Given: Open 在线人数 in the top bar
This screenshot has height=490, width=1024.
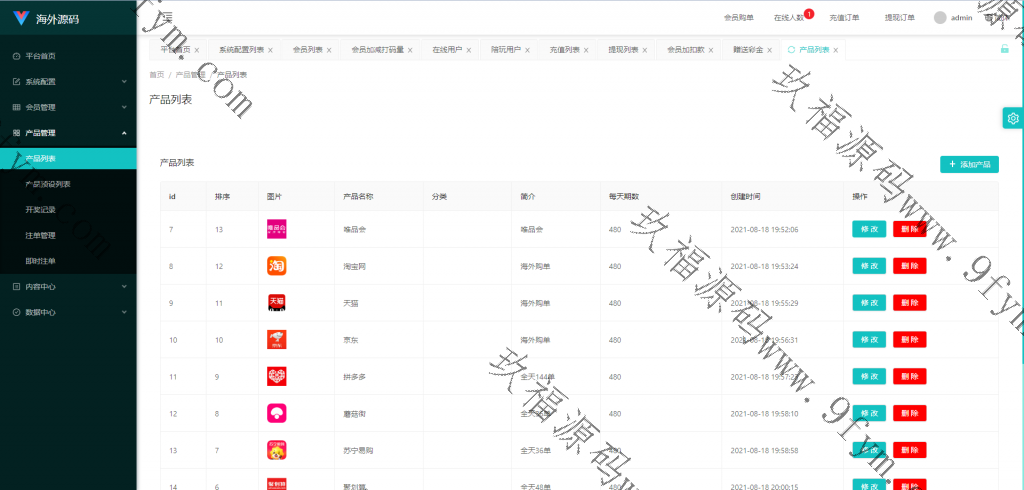Looking at the screenshot, I should click(x=789, y=18).
